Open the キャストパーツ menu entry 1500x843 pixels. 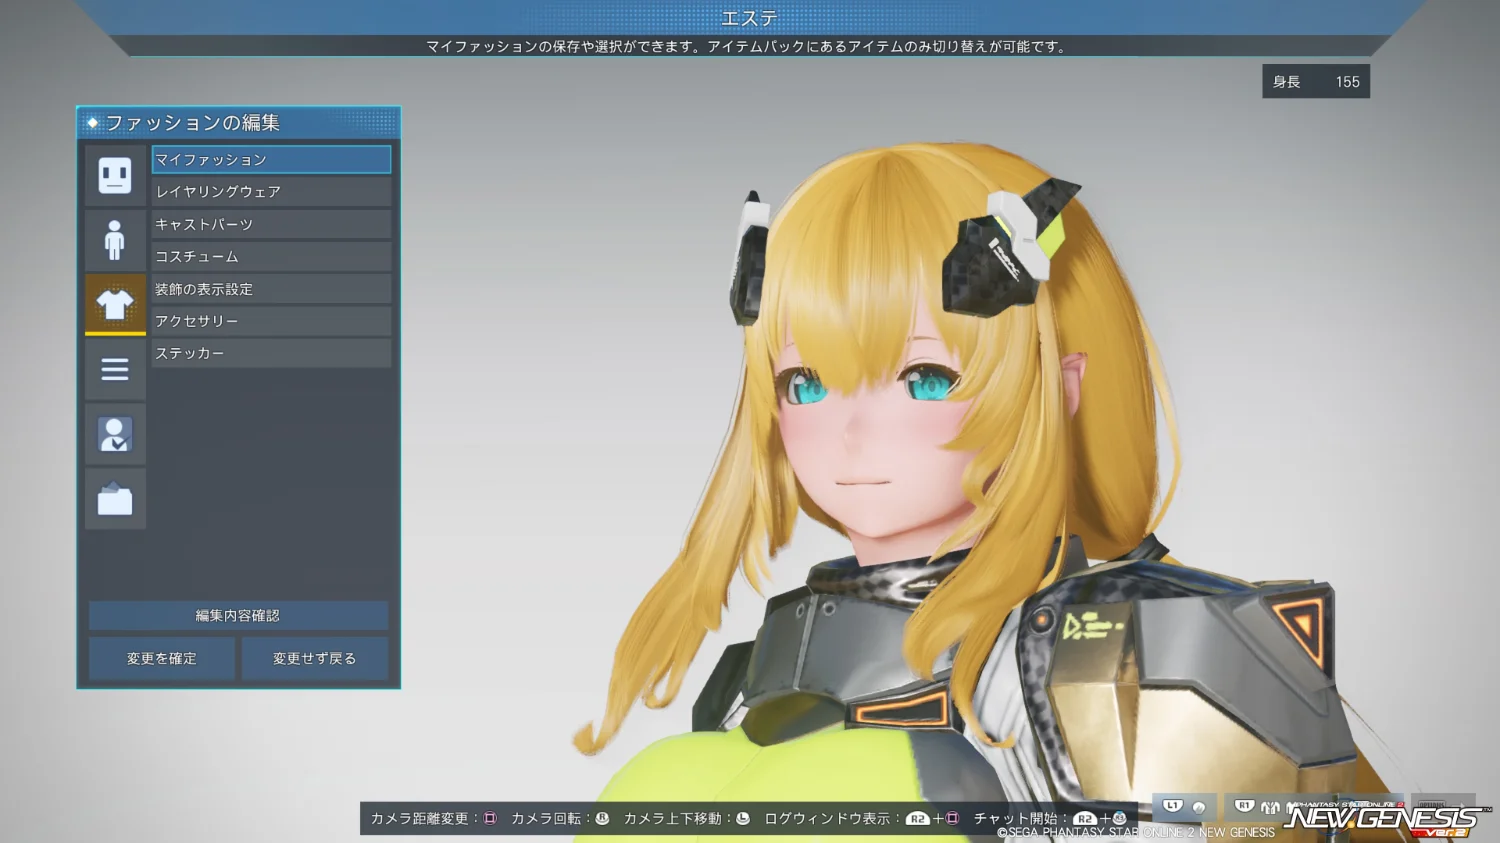[x=271, y=224]
